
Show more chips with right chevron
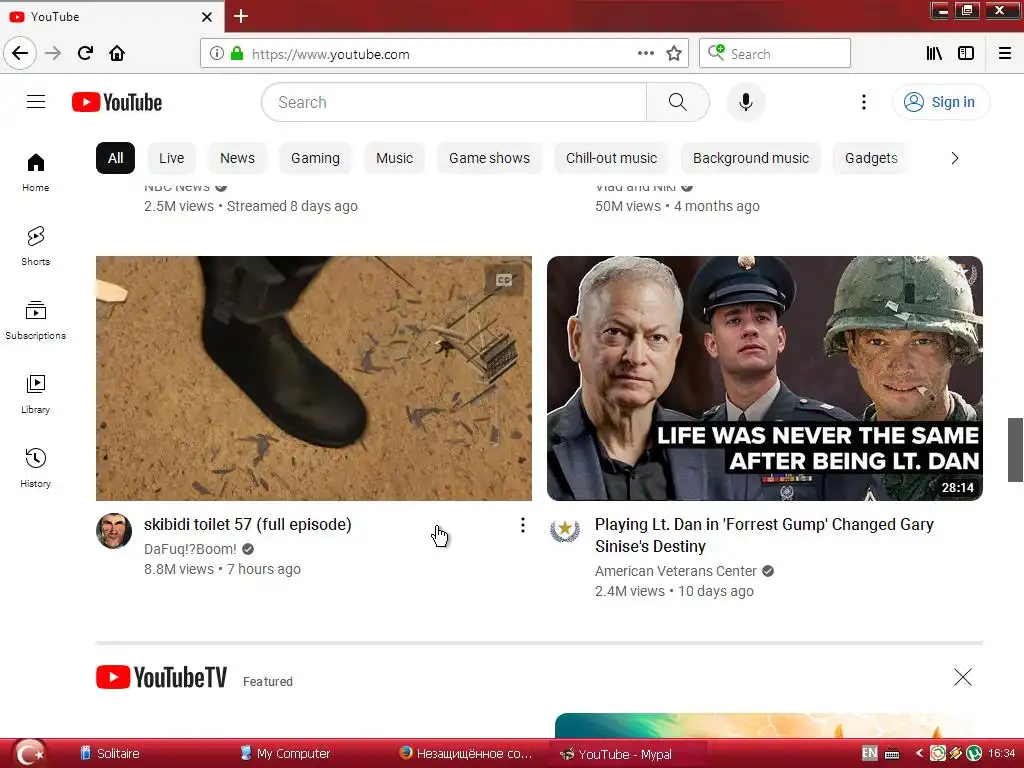click(x=954, y=158)
